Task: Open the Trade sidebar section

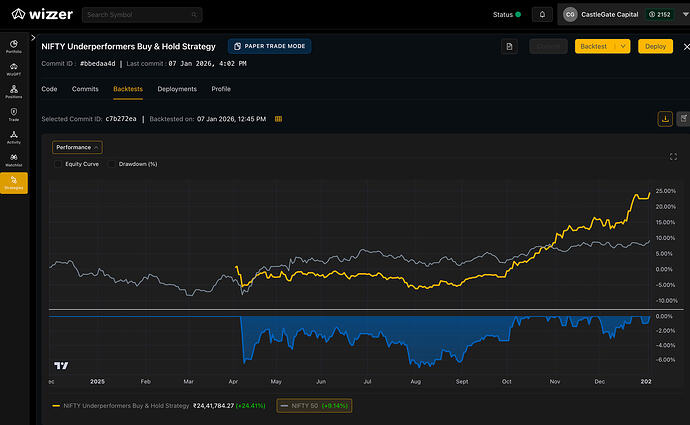Action: 14,114
